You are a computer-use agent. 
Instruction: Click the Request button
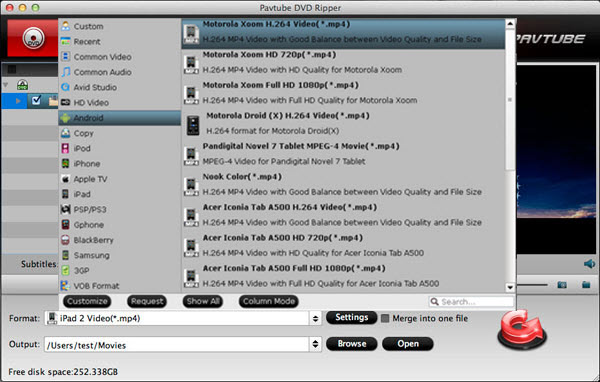[x=147, y=301]
